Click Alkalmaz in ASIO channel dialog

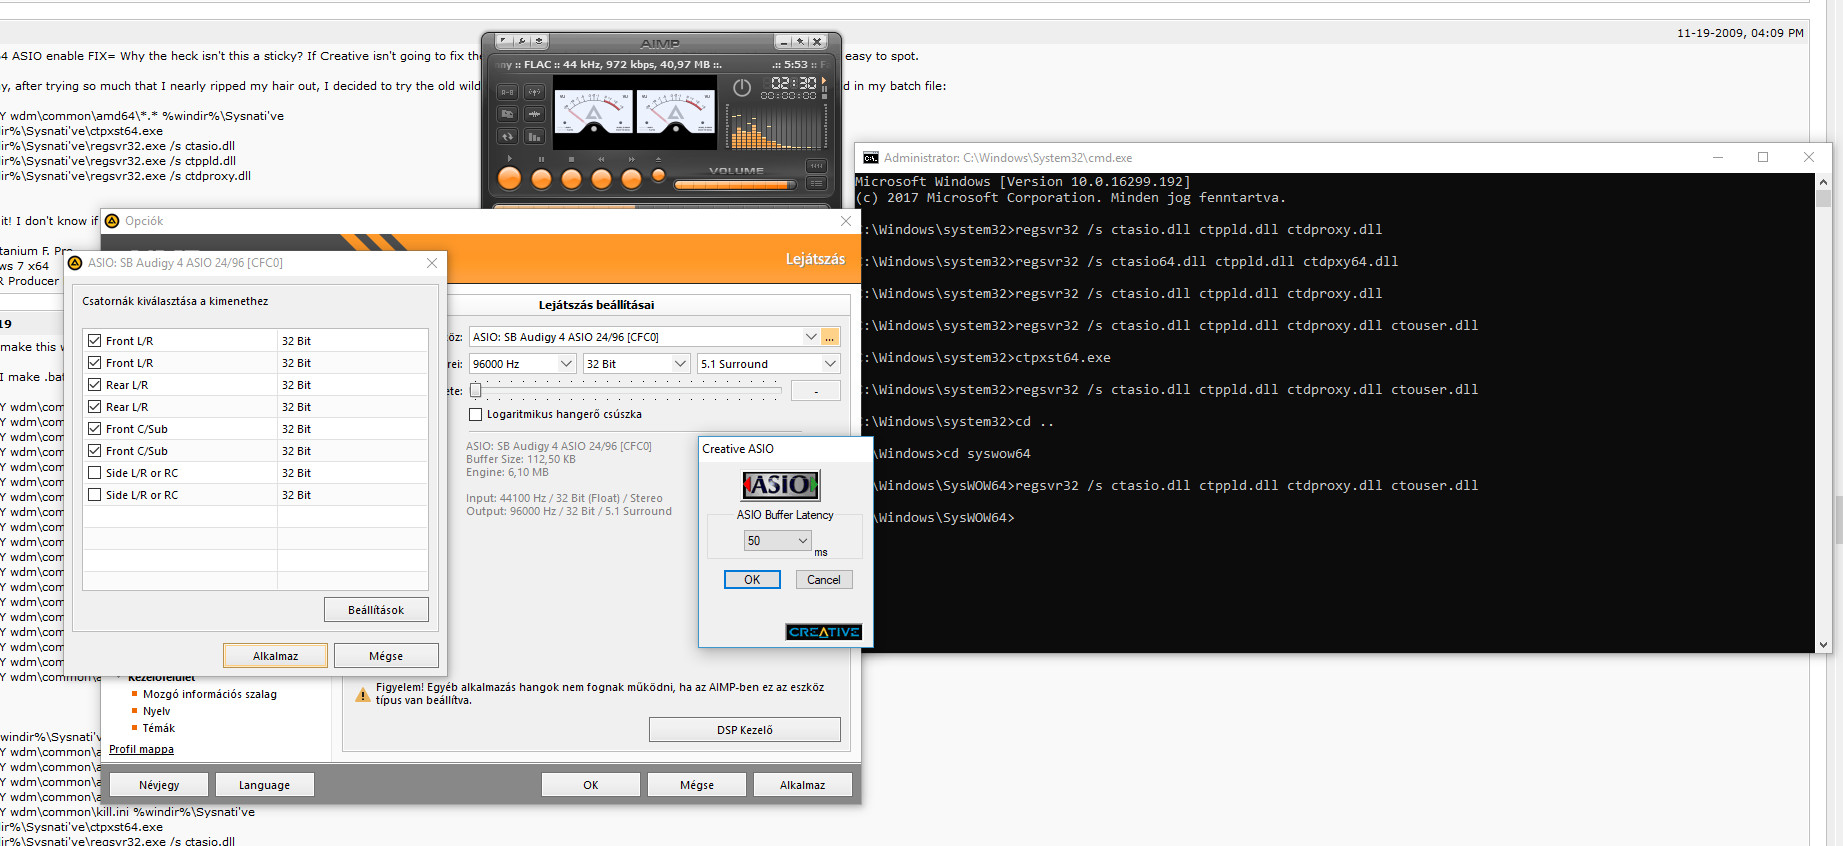275,656
